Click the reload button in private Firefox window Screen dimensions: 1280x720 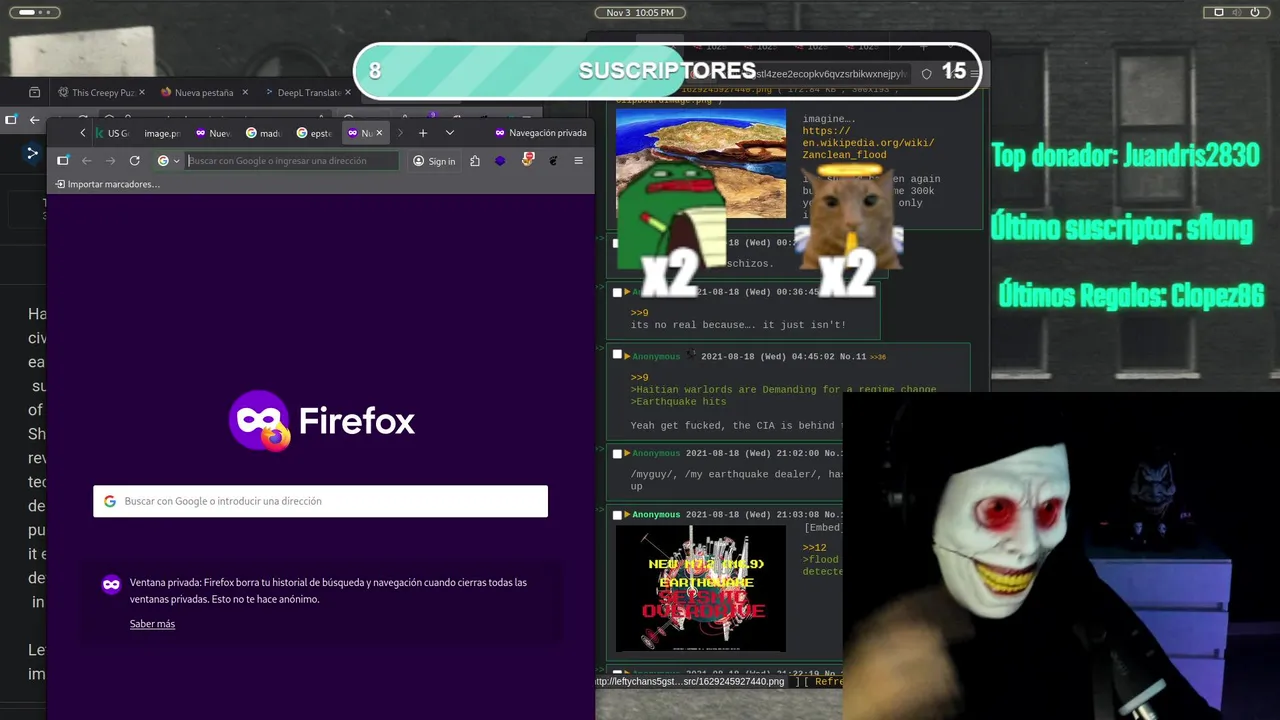[x=134, y=161]
